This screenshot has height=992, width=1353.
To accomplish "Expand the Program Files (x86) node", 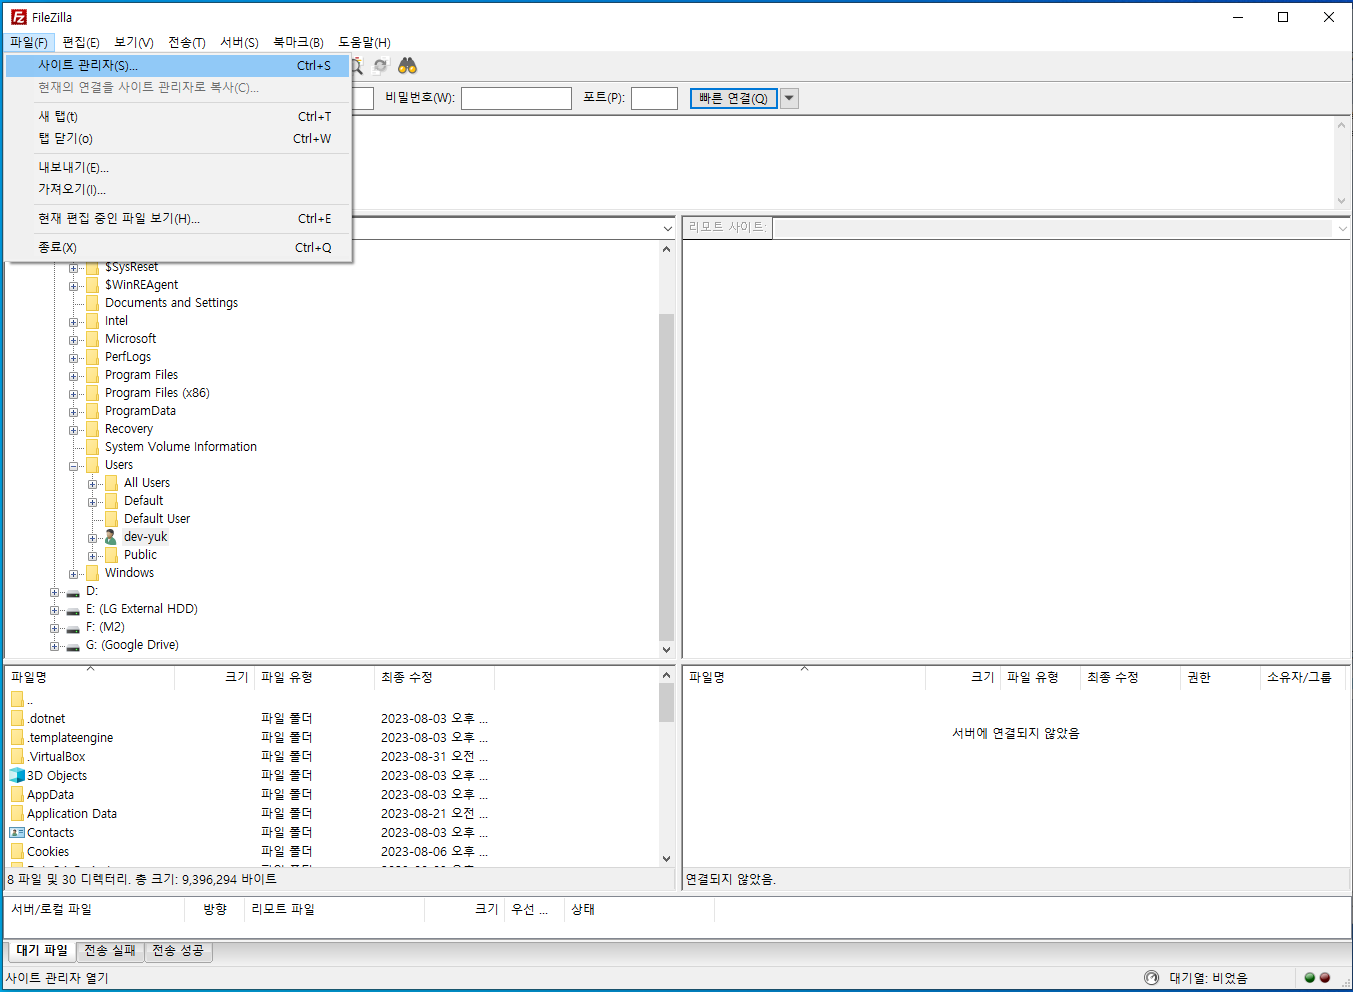I will pyautogui.click(x=73, y=394).
